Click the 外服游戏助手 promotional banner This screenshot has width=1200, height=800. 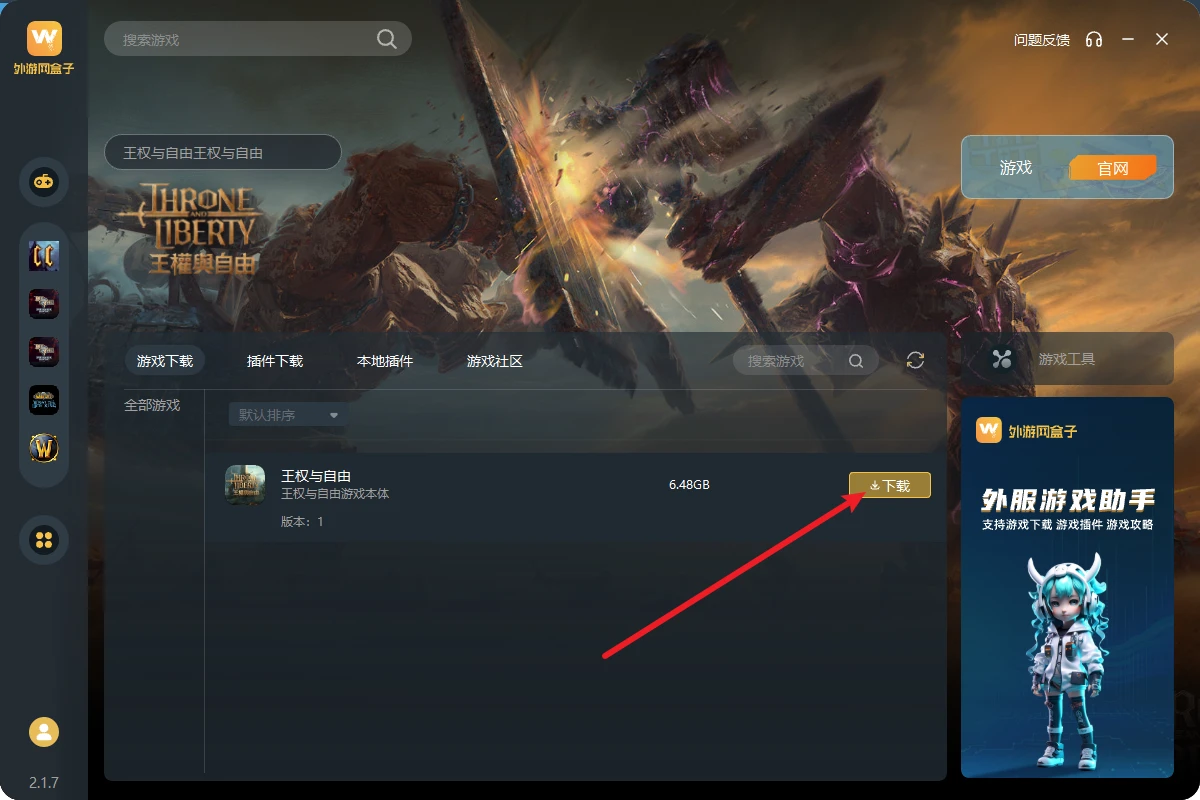(x=1067, y=587)
